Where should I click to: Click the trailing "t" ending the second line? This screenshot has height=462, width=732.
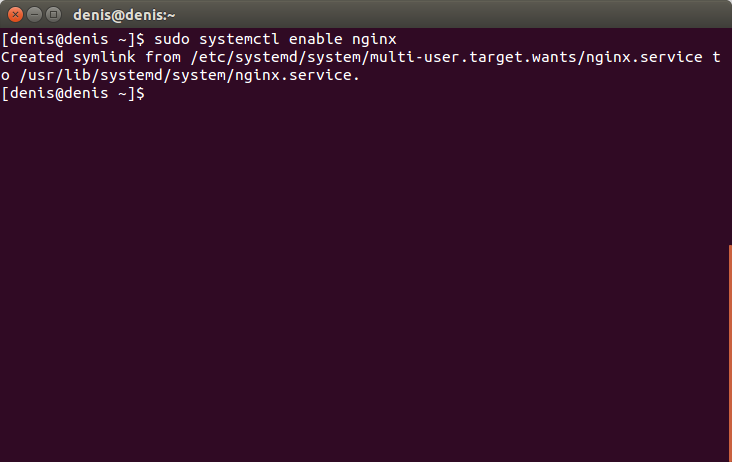click(716, 57)
